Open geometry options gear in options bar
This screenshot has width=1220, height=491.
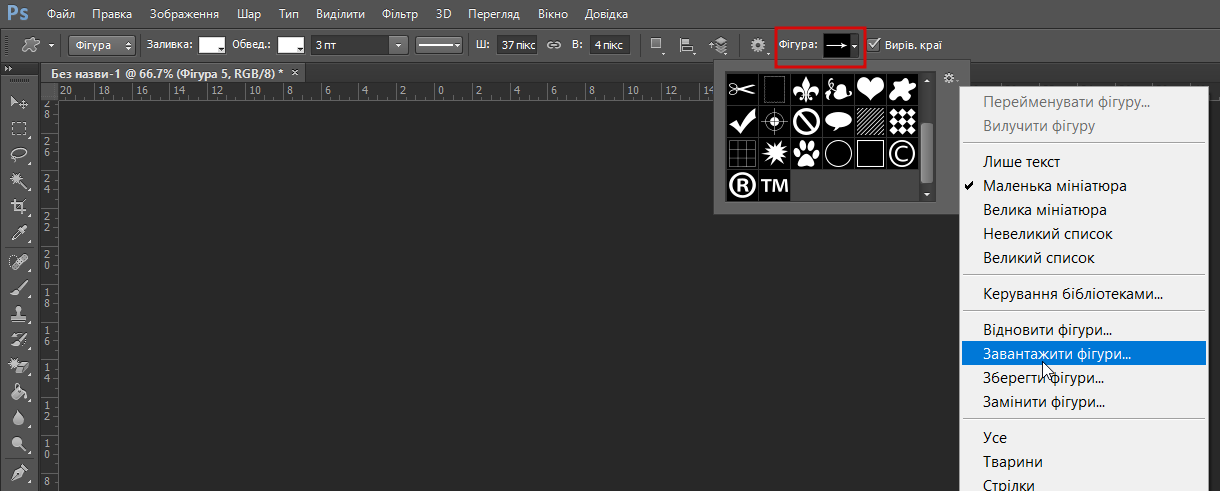pyautogui.click(x=759, y=45)
